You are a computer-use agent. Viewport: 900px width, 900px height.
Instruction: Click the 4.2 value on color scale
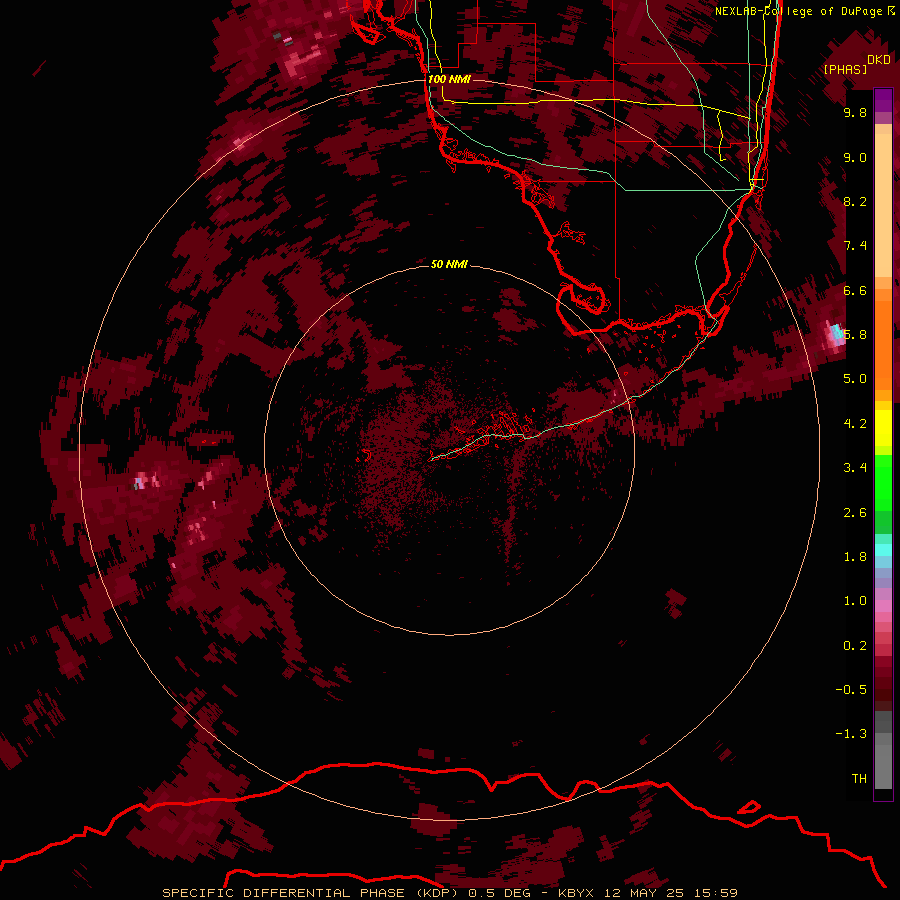[855, 424]
